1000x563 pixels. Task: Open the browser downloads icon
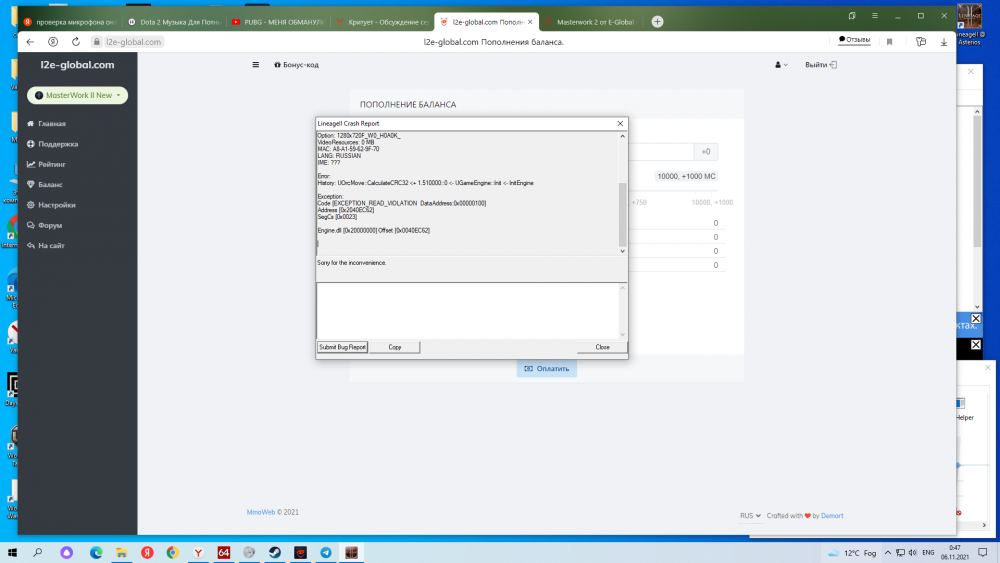[942, 42]
